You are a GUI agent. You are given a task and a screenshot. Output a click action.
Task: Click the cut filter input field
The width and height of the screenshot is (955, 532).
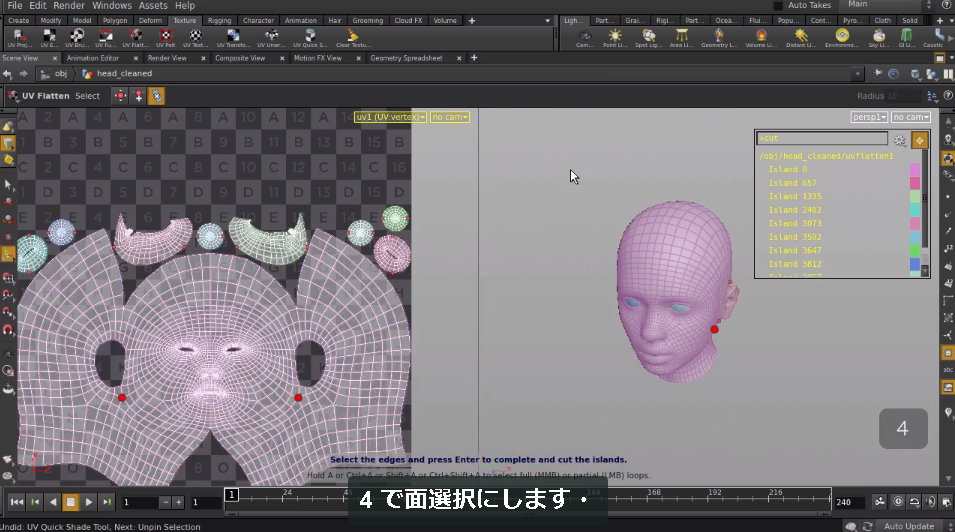[822, 138]
